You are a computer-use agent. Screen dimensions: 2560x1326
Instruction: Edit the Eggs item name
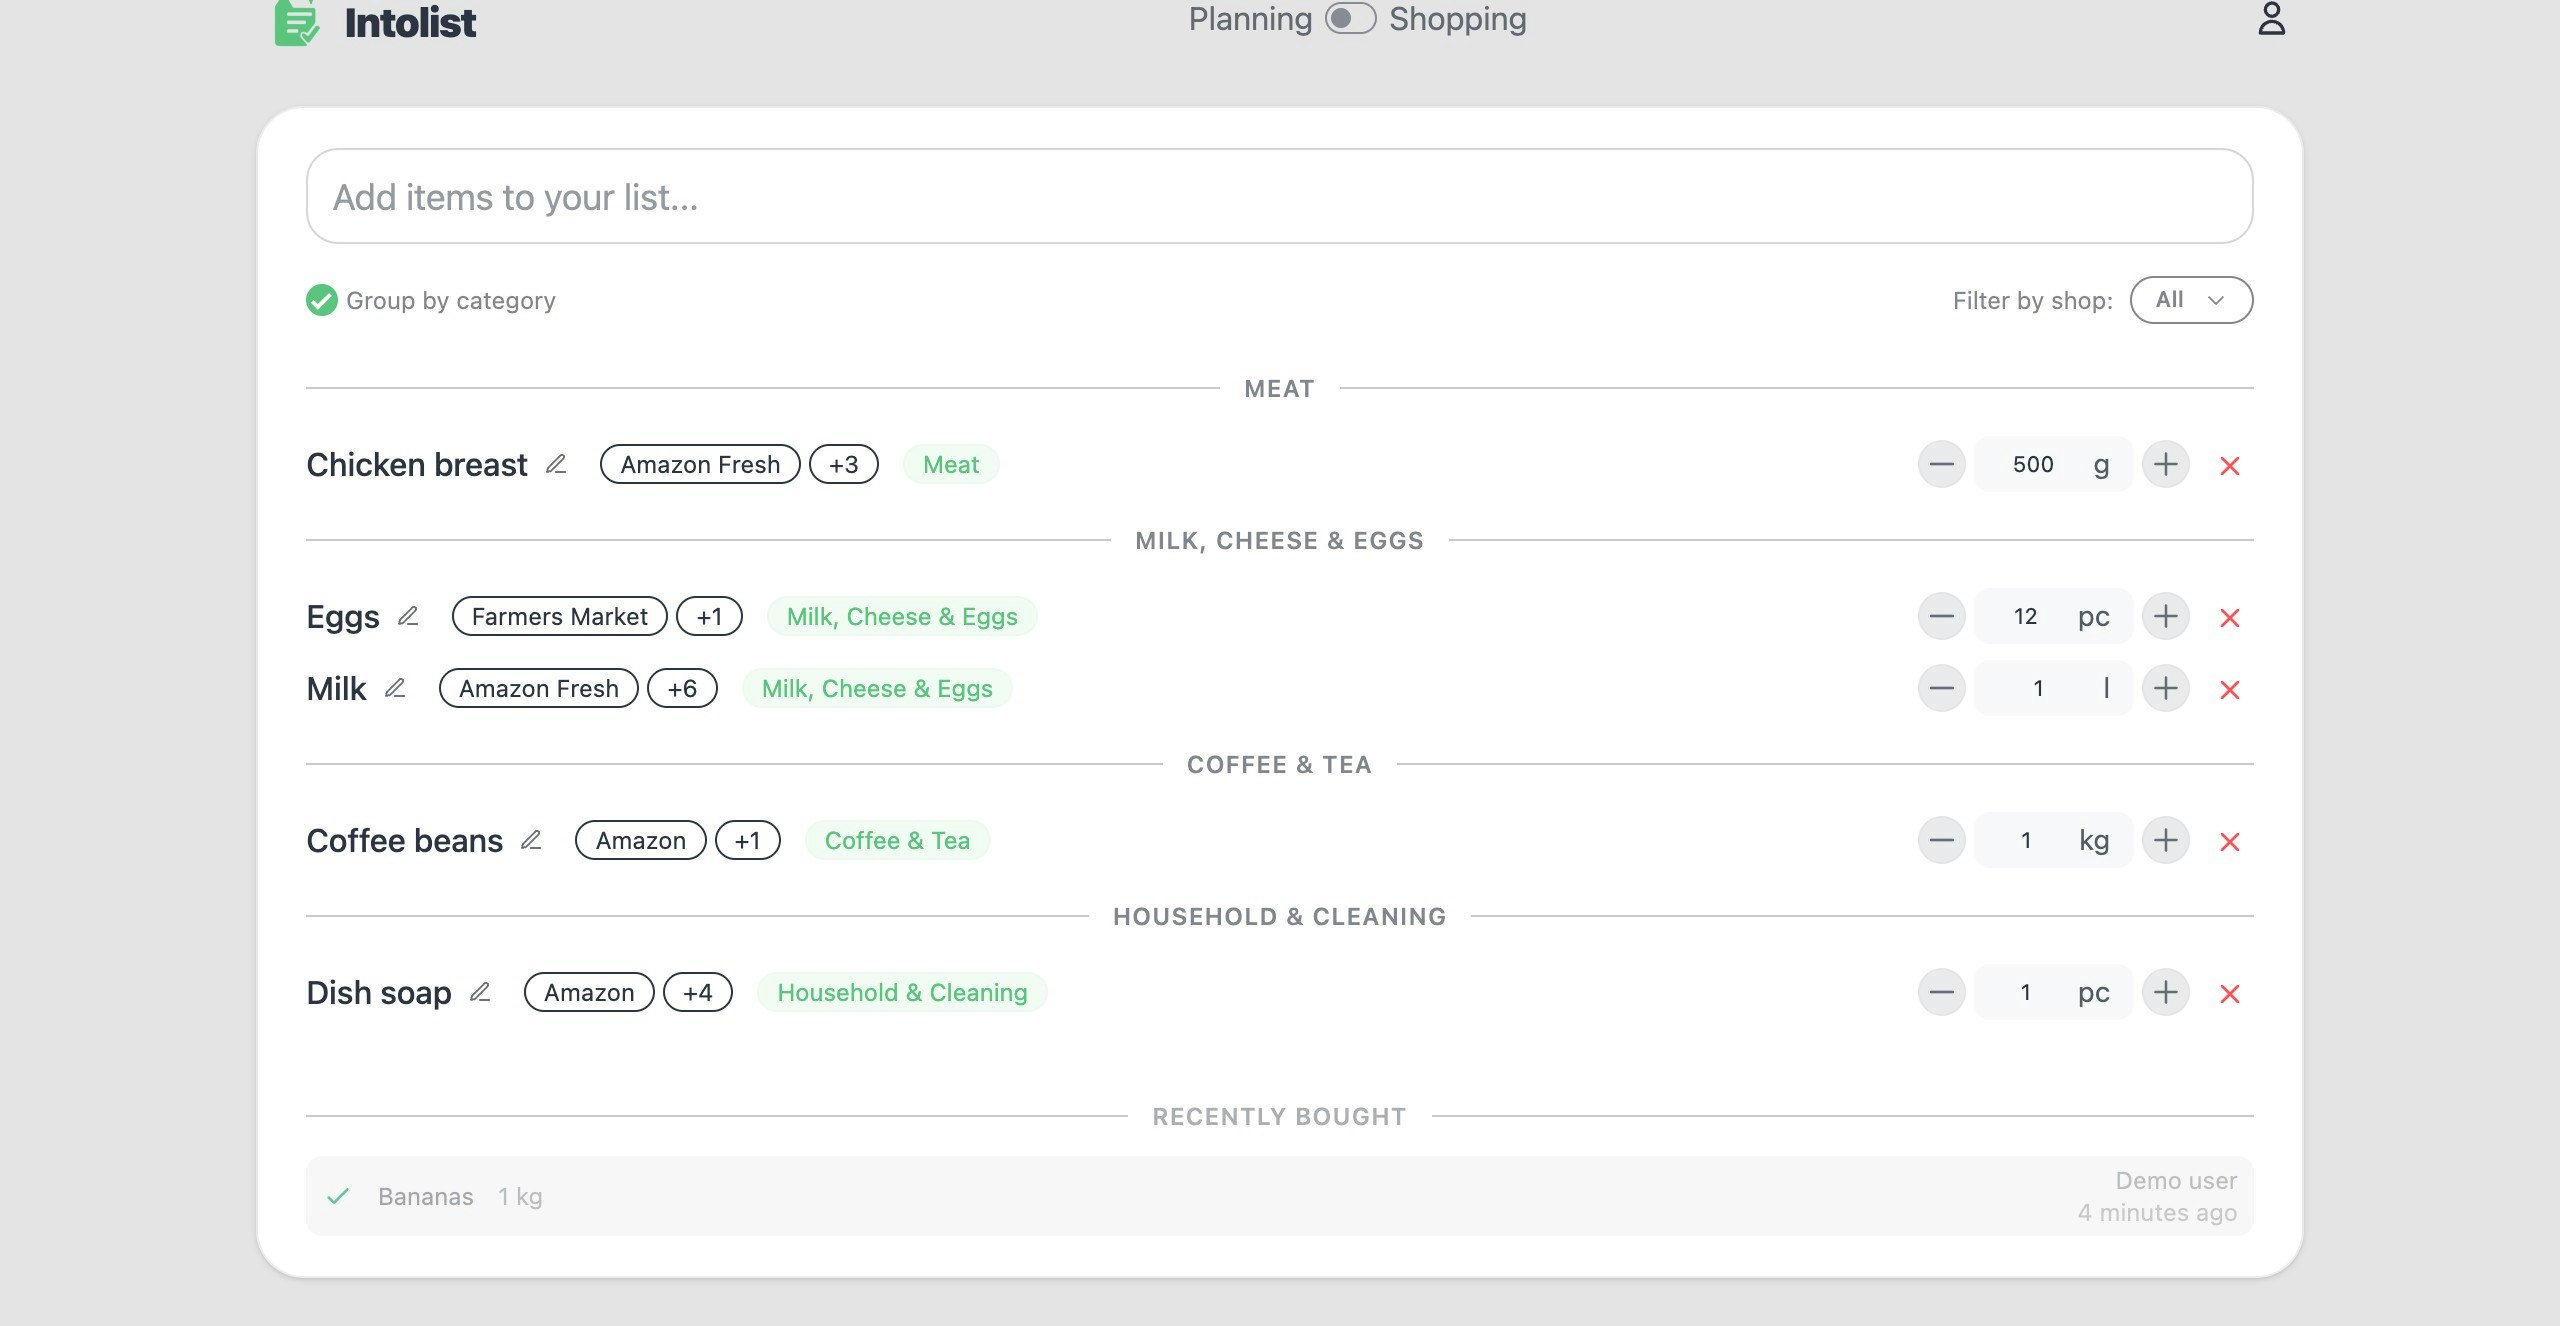point(408,616)
